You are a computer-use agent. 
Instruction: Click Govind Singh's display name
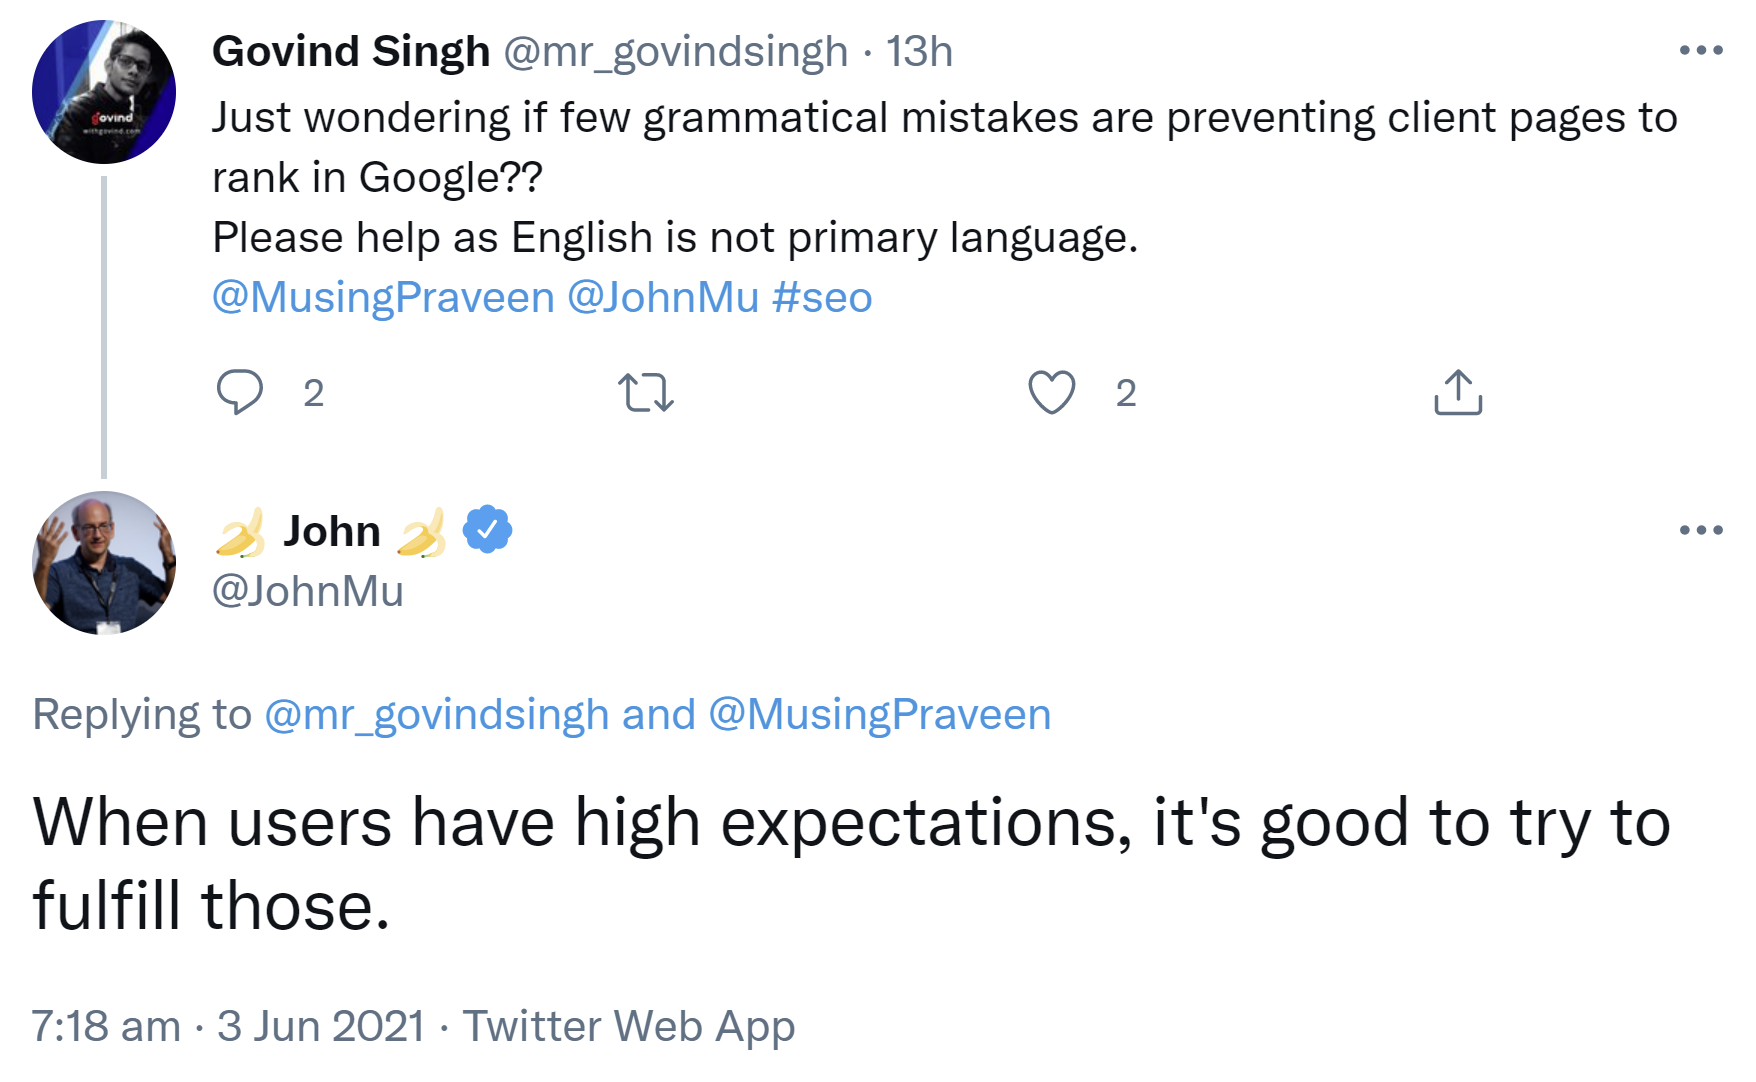[350, 51]
